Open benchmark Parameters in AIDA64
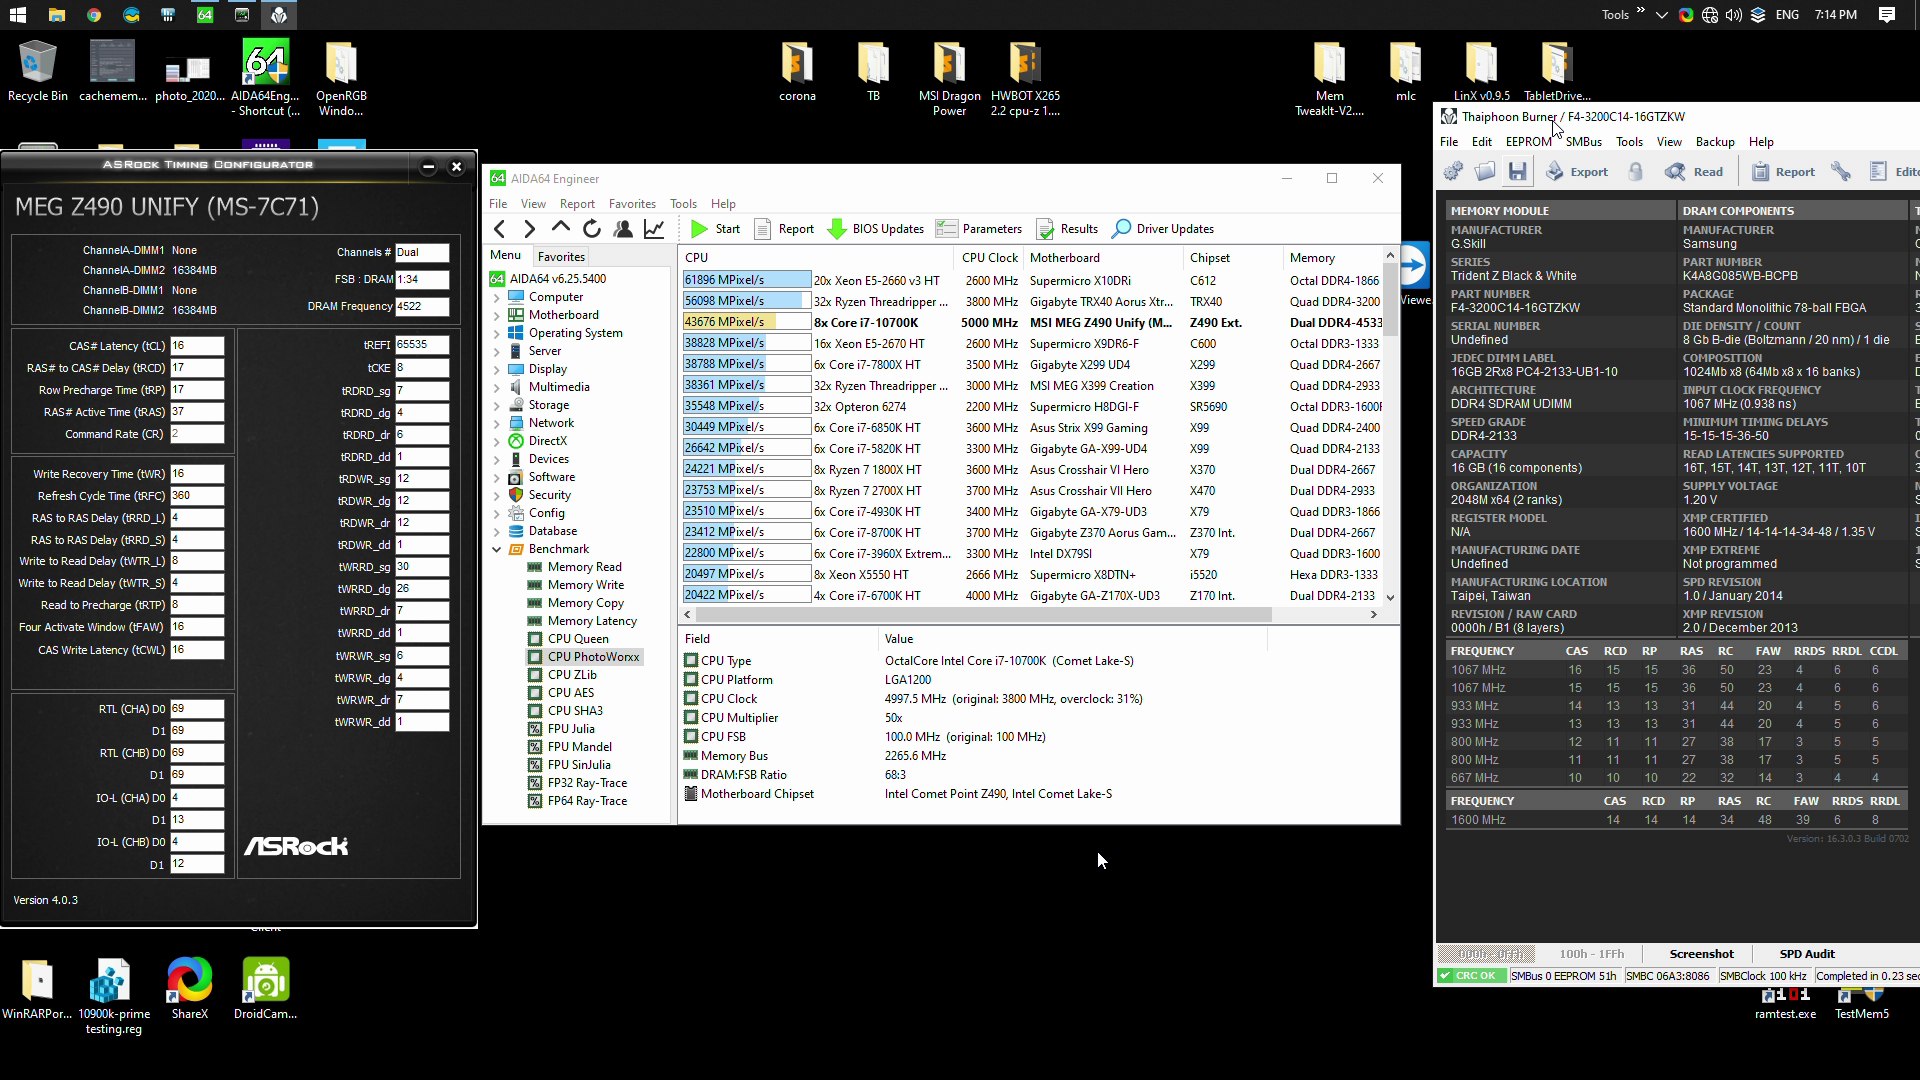The width and height of the screenshot is (1920, 1080). (979, 229)
